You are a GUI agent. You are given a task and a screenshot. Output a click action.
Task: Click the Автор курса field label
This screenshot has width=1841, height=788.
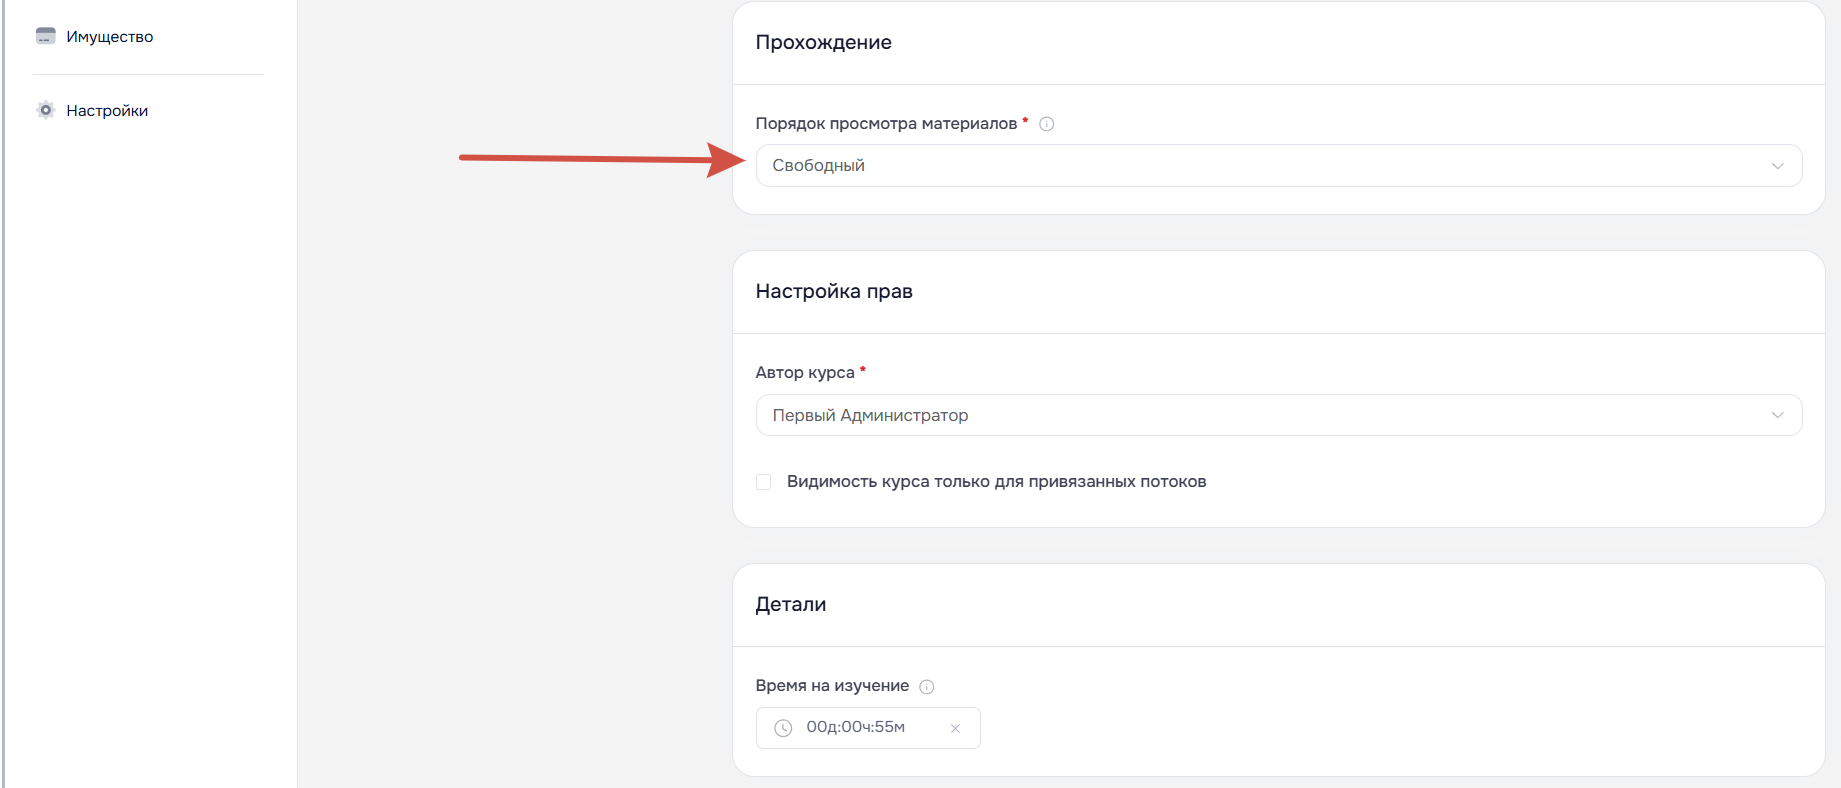point(804,373)
